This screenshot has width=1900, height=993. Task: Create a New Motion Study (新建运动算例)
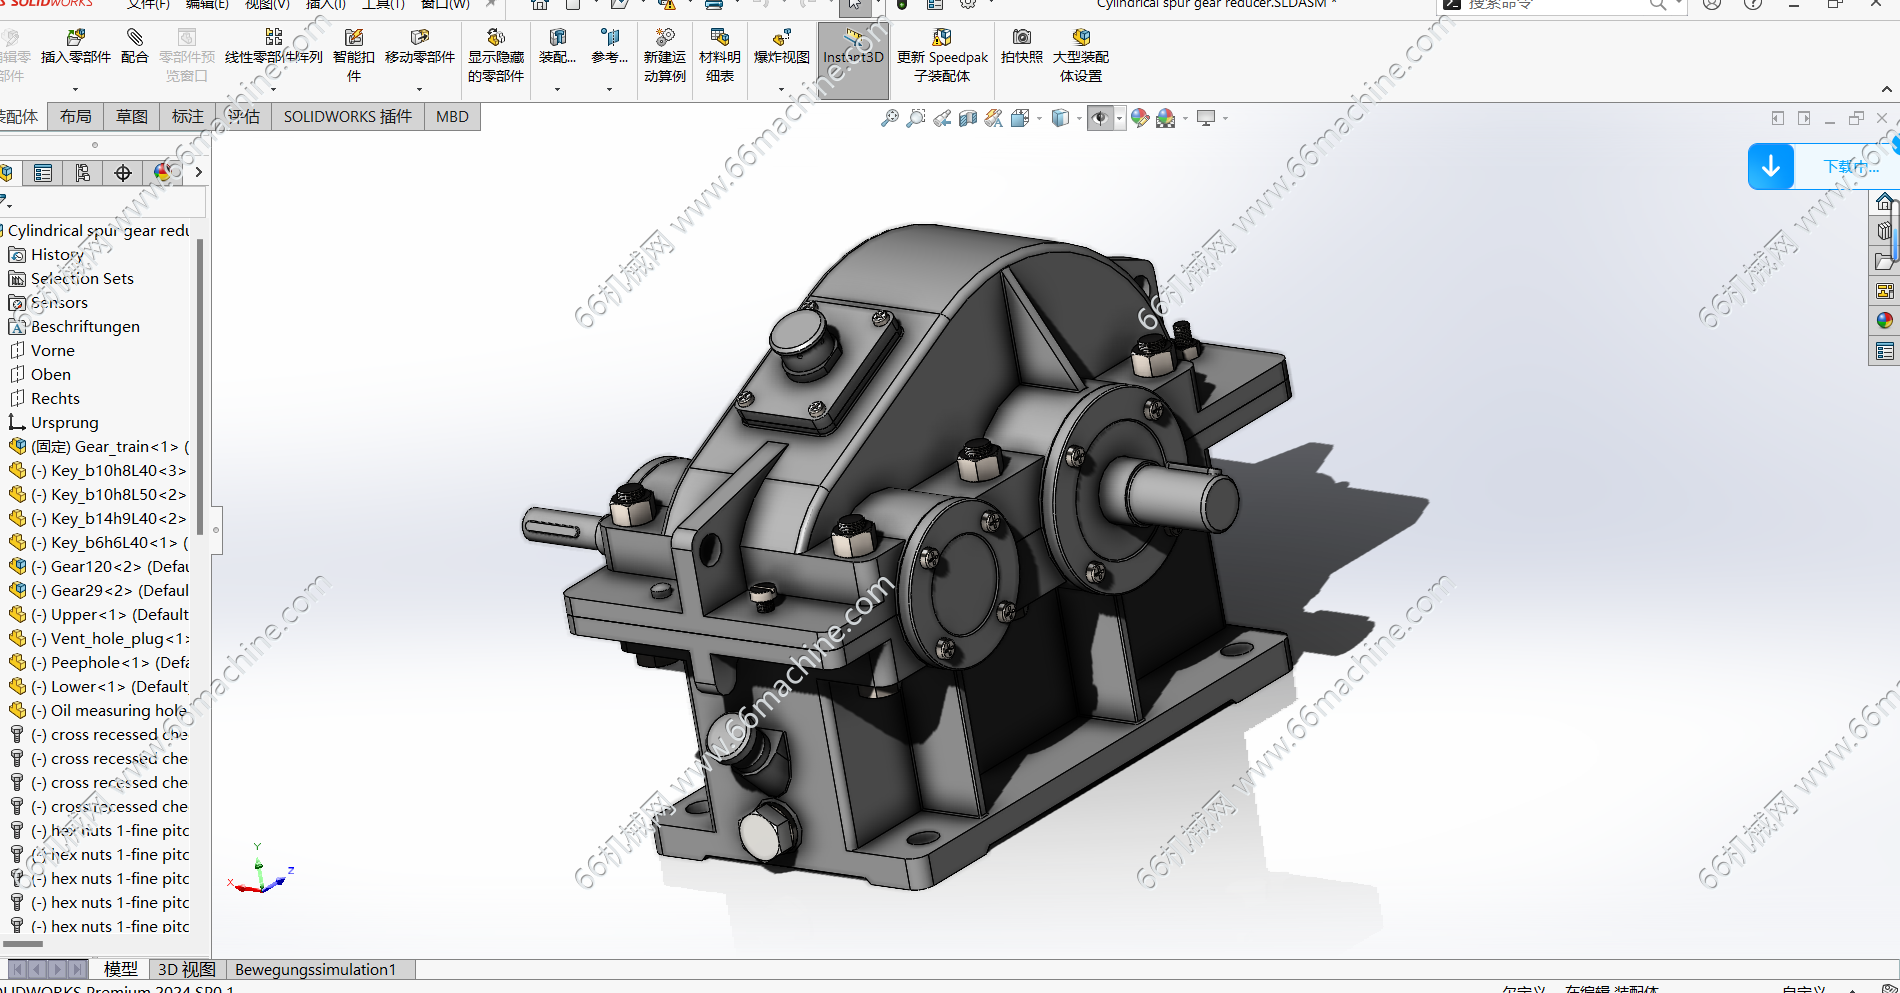click(665, 55)
